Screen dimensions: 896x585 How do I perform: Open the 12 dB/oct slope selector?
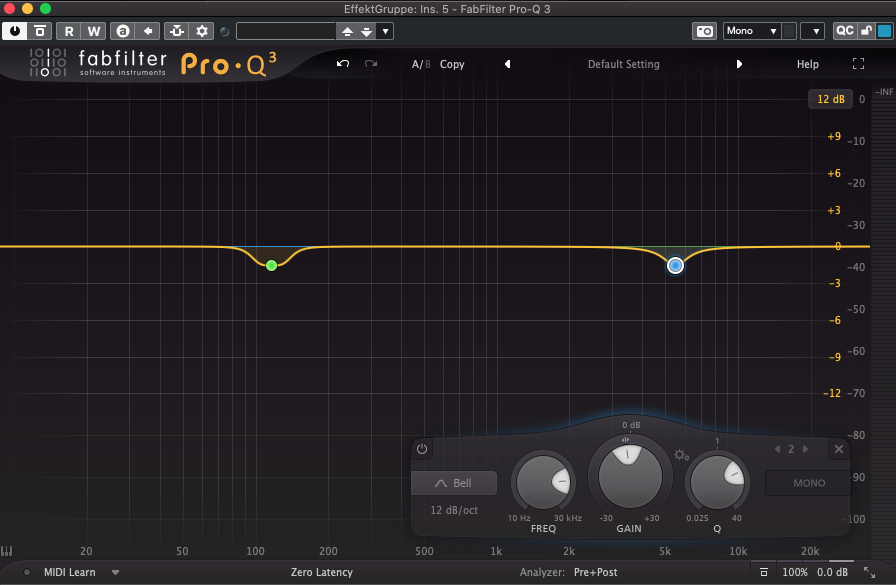pyautogui.click(x=454, y=510)
